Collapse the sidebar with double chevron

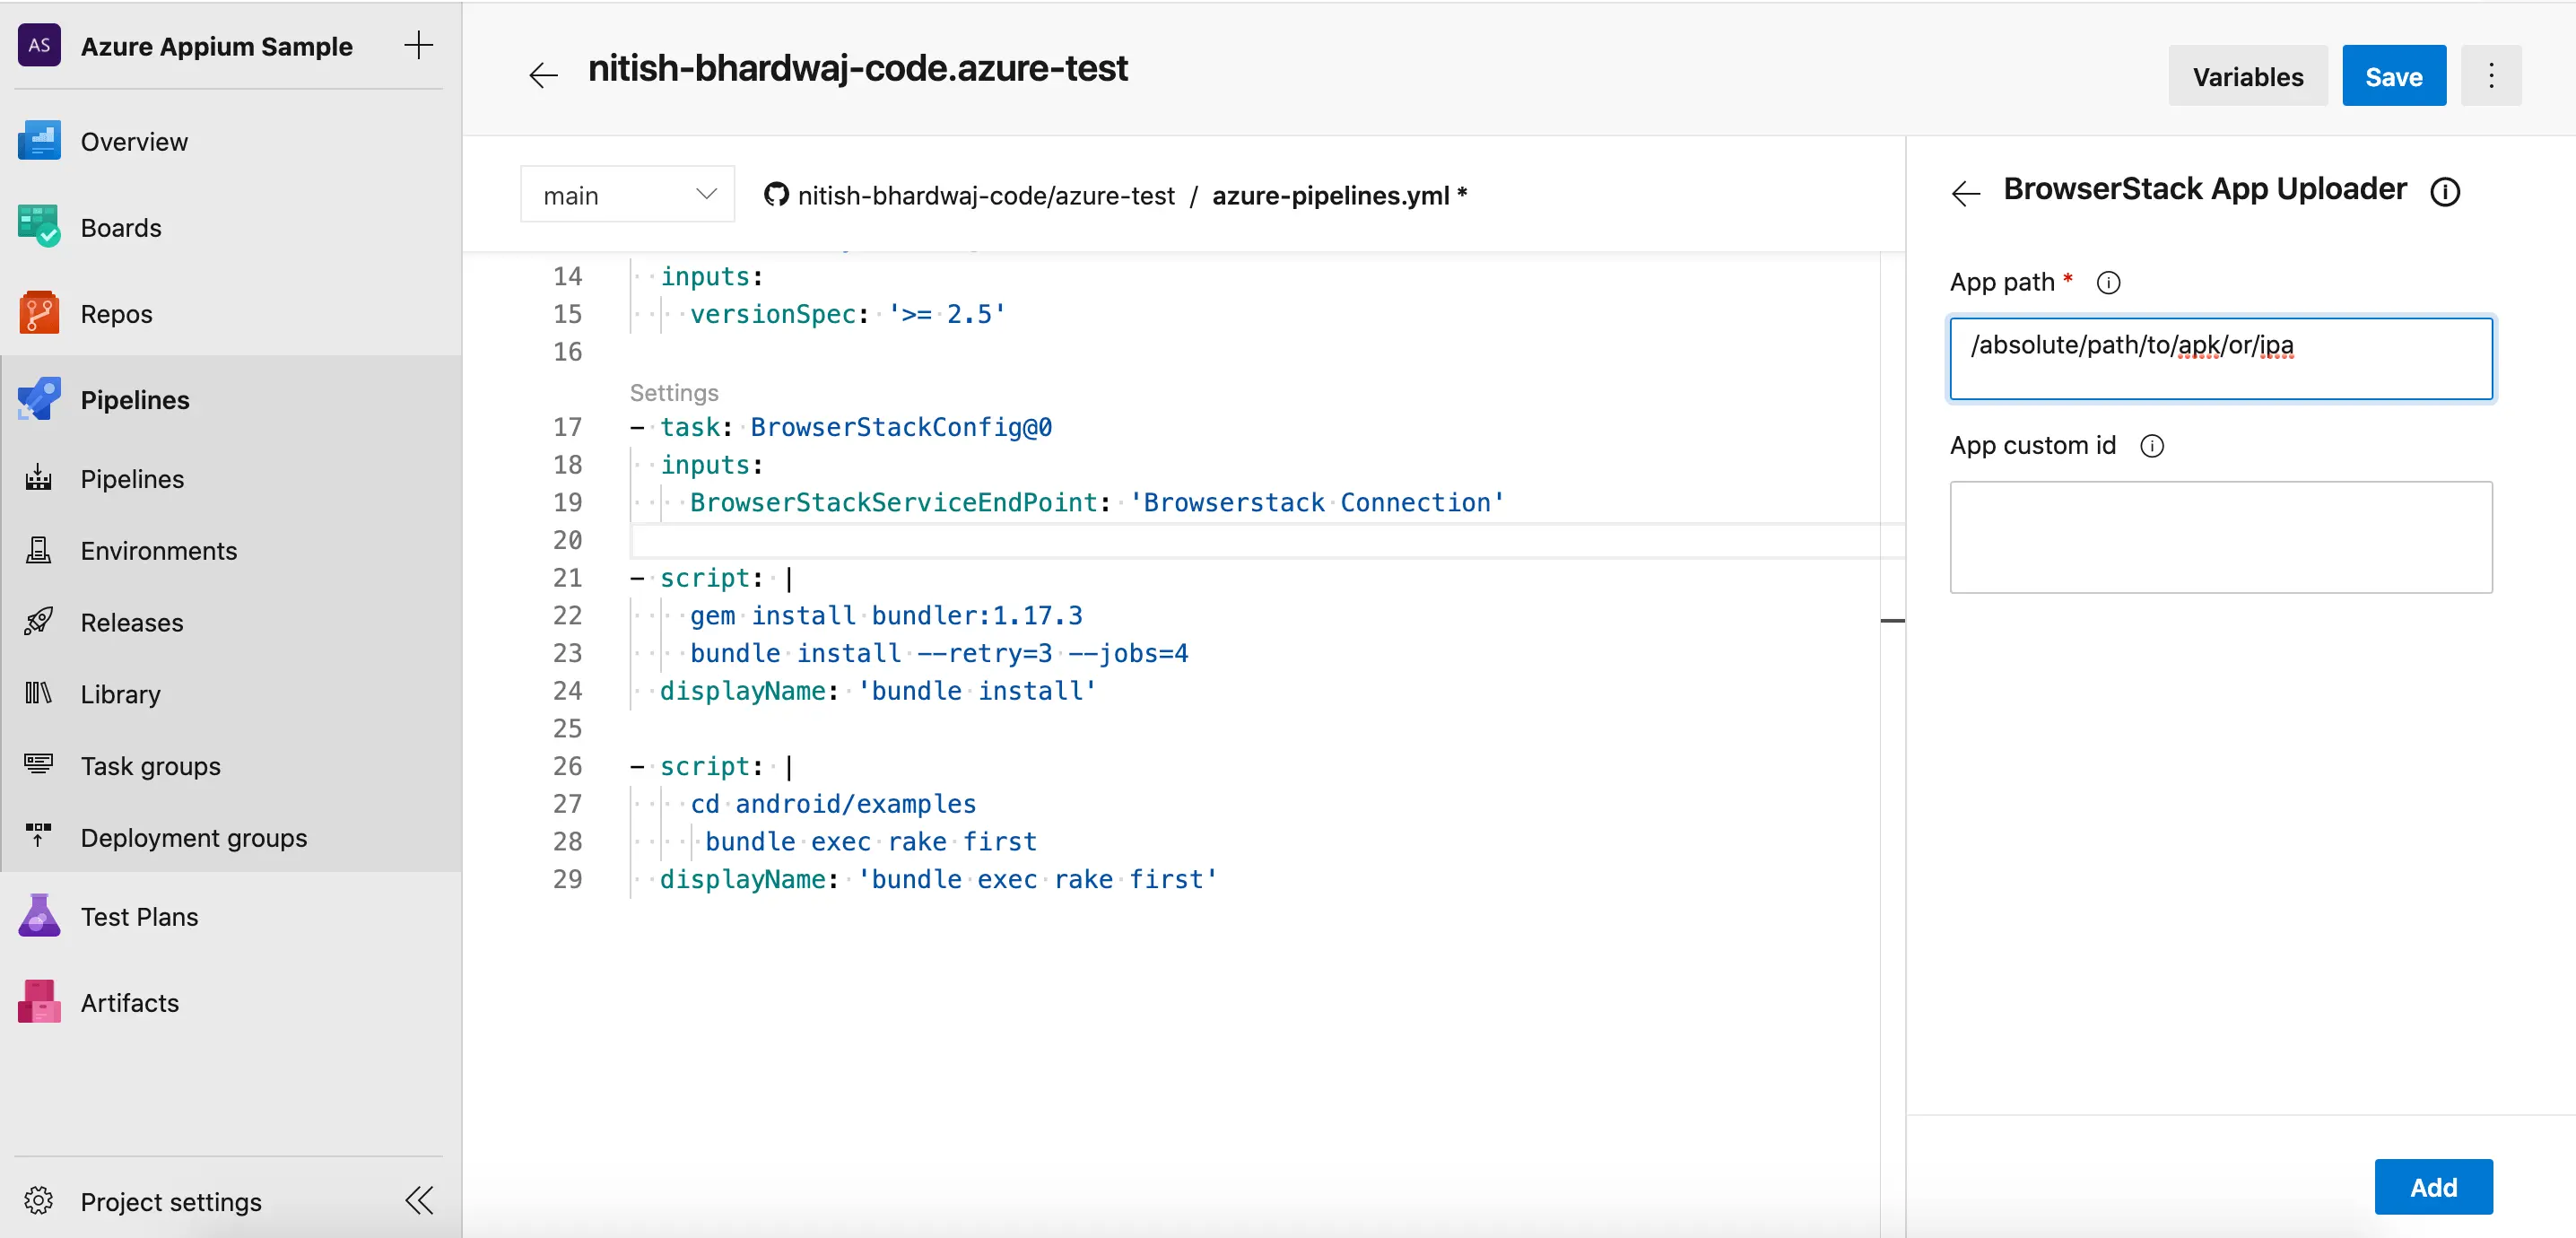pyautogui.click(x=419, y=1199)
